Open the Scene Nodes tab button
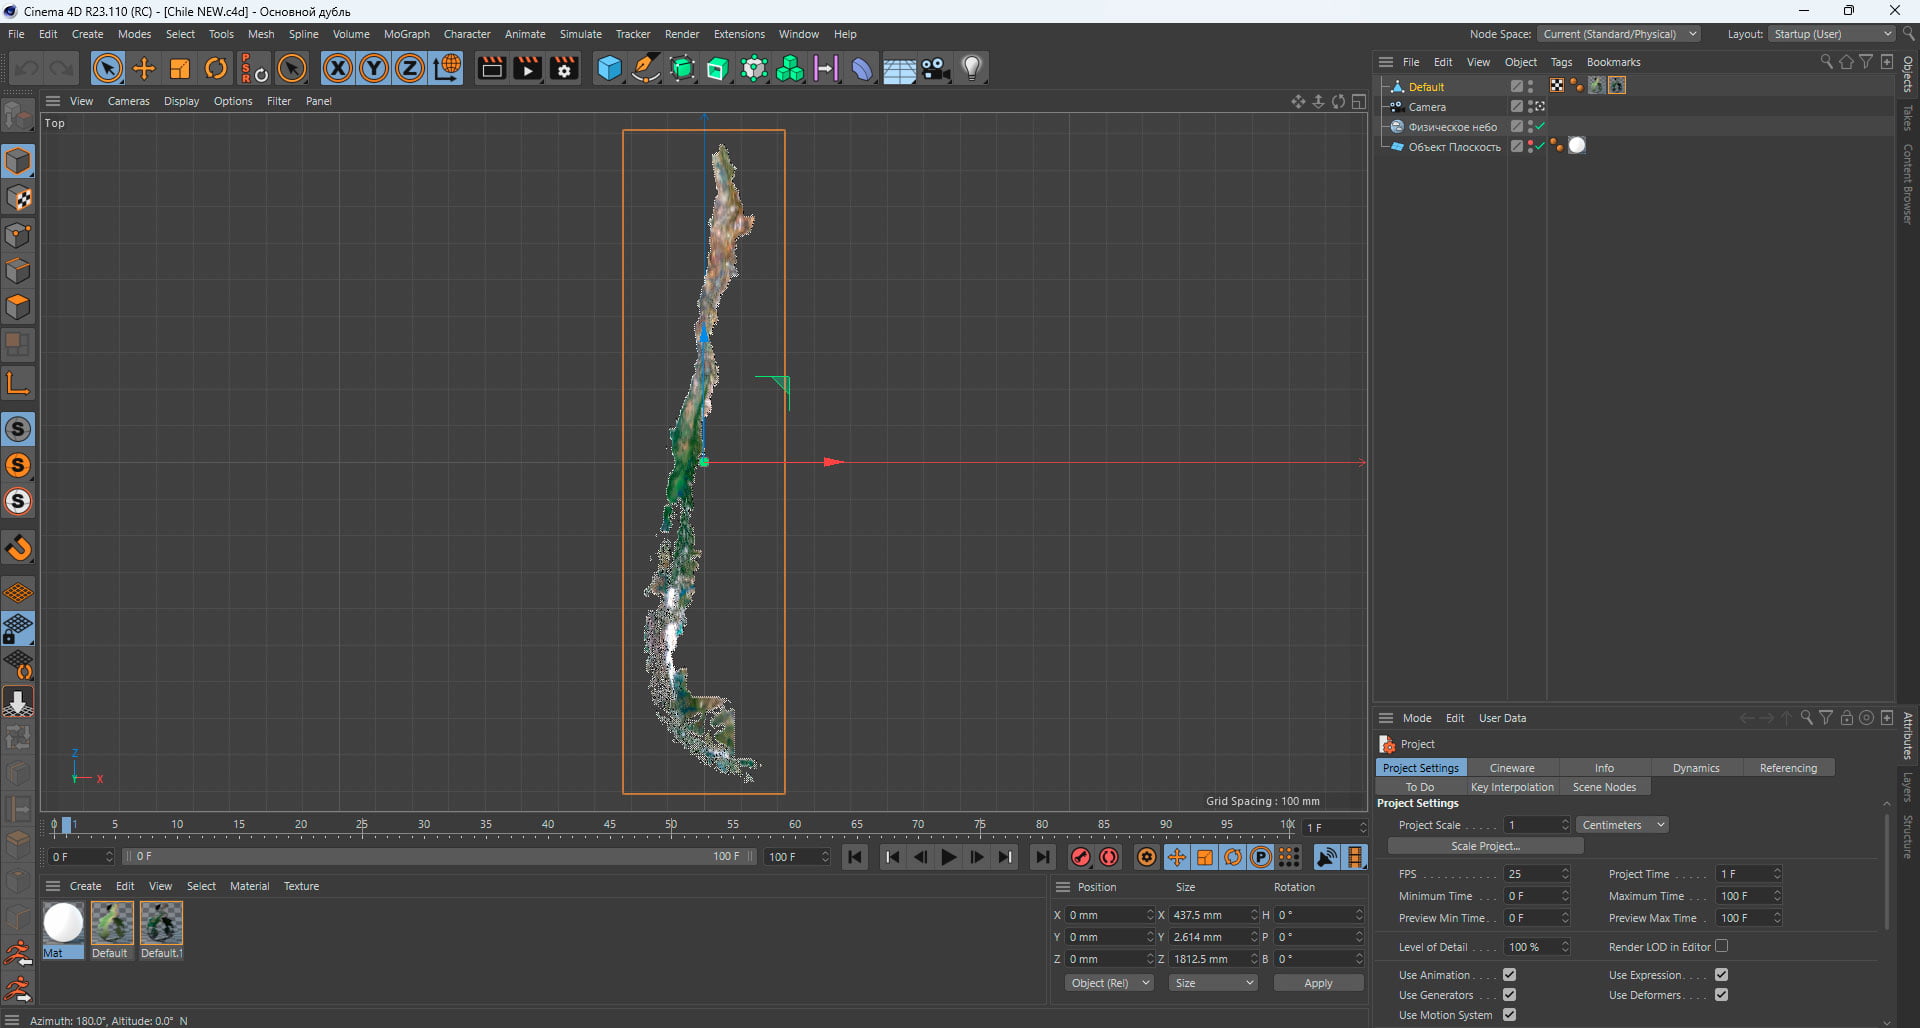Image resolution: width=1920 pixels, height=1028 pixels. tap(1604, 787)
